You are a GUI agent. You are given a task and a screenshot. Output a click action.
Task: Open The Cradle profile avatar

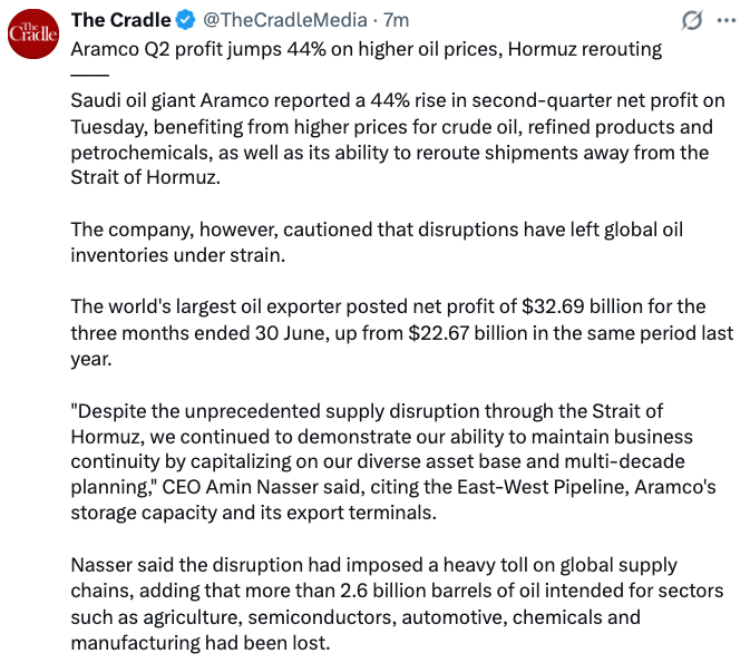tap(33, 34)
